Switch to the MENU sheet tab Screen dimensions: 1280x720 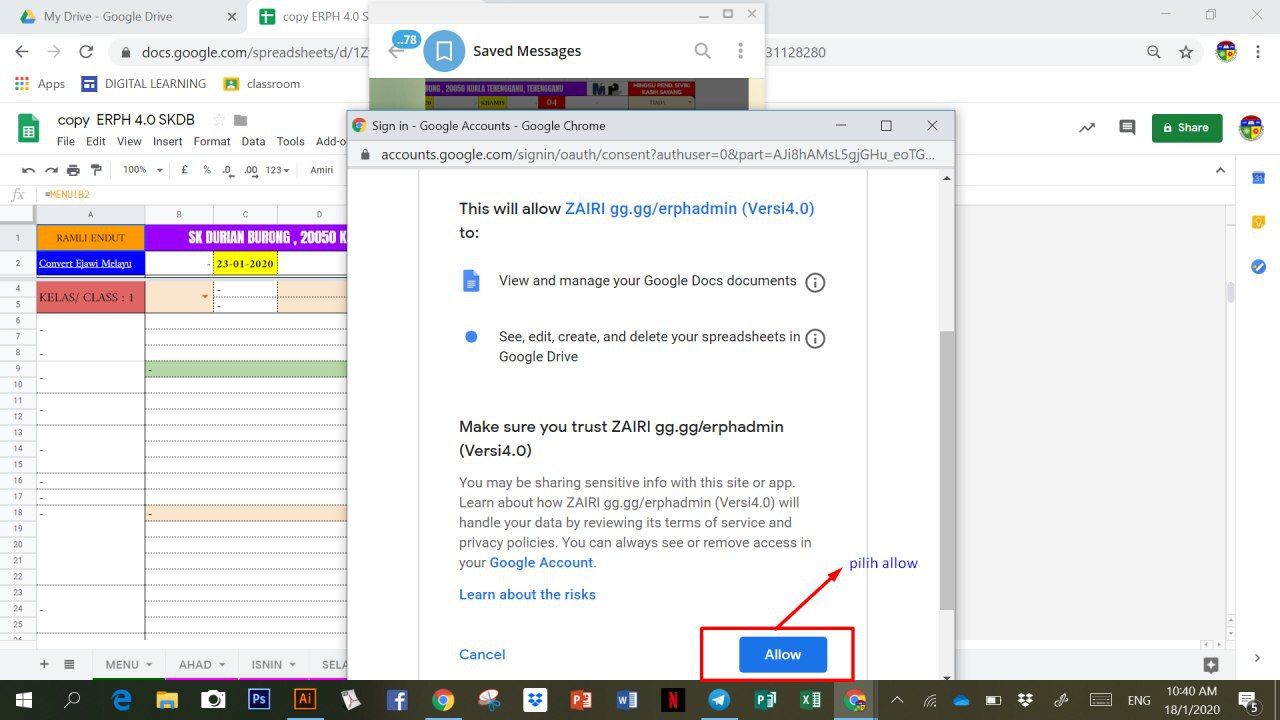point(122,665)
